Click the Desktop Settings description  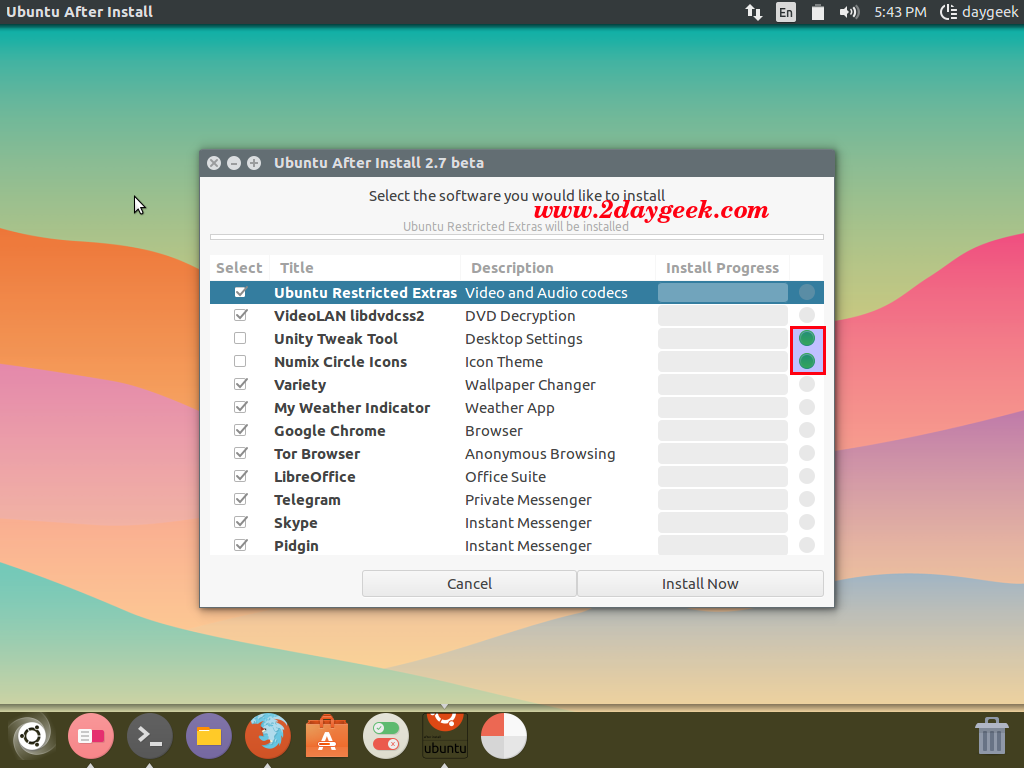click(x=523, y=339)
